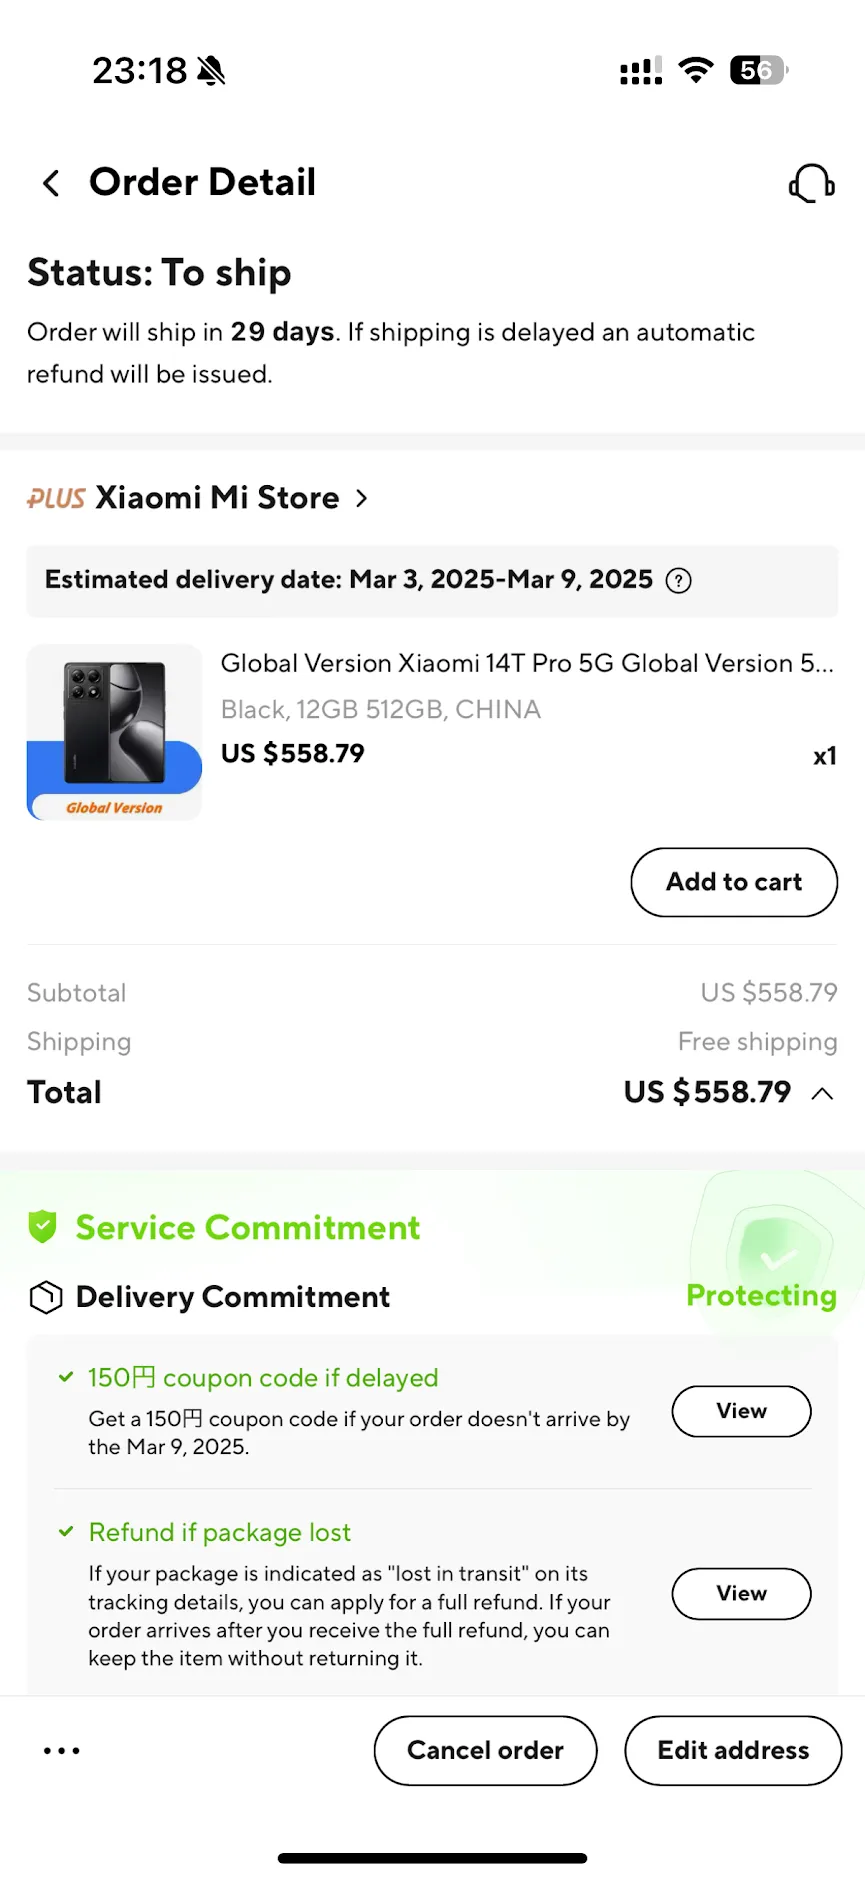
Task: View the lost package refund details
Action: pyautogui.click(x=741, y=1594)
